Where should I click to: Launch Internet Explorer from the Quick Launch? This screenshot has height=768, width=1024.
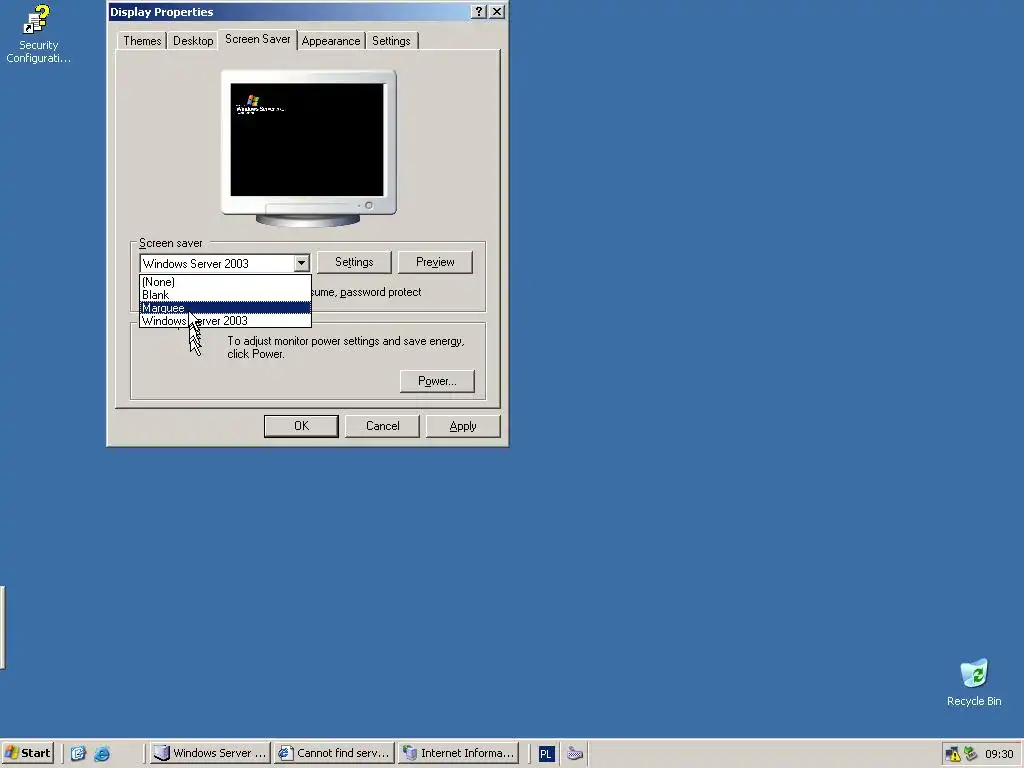pos(102,753)
